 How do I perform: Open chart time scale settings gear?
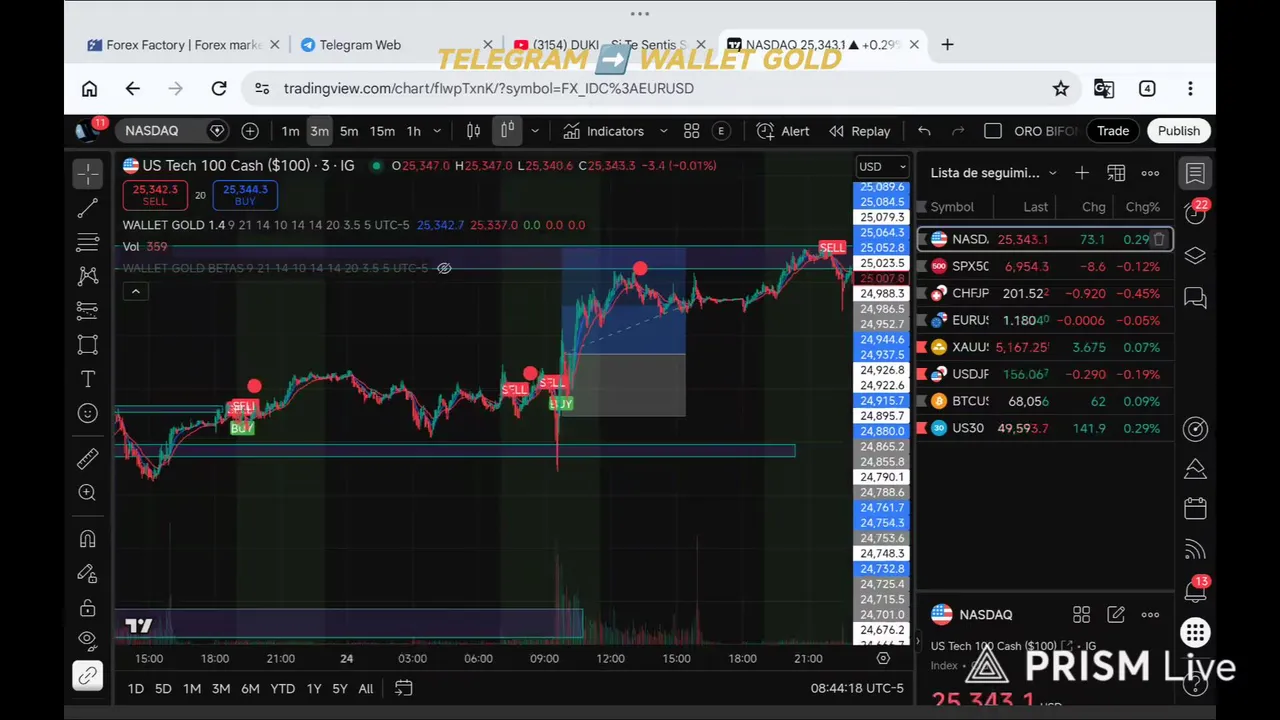883,658
